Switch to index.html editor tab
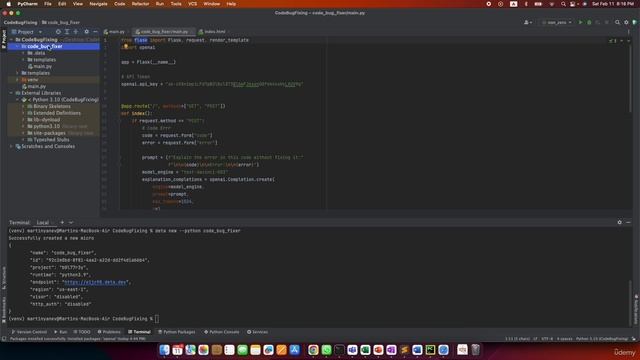This screenshot has width=640, height=360. coord(212,31)
